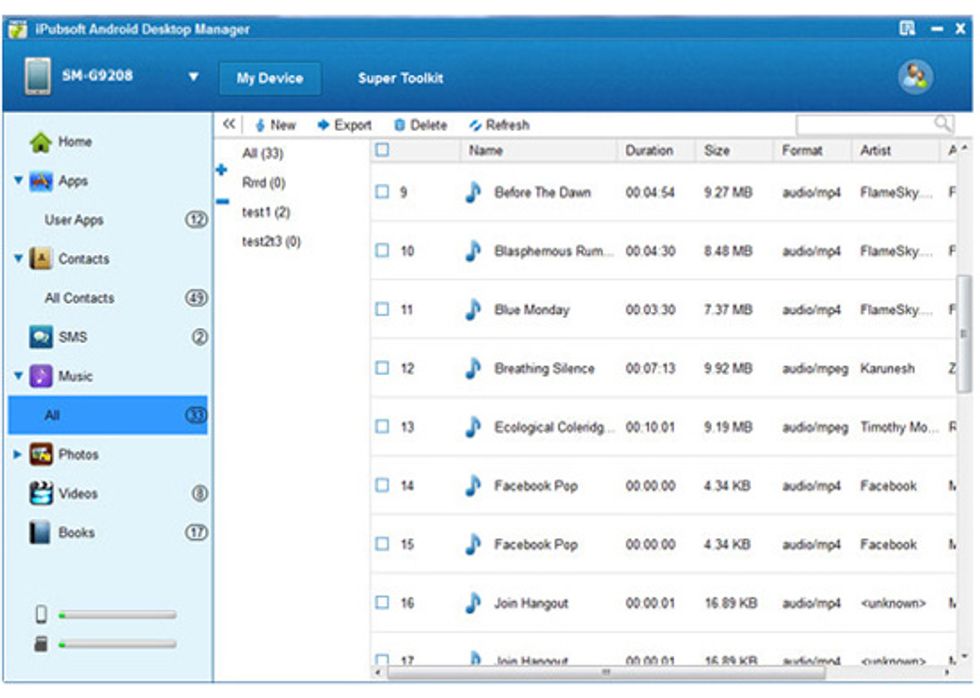The width and height of the screenshot is (980, 698).
Task: Open the Videos section
Action: [x=77, y=494]
